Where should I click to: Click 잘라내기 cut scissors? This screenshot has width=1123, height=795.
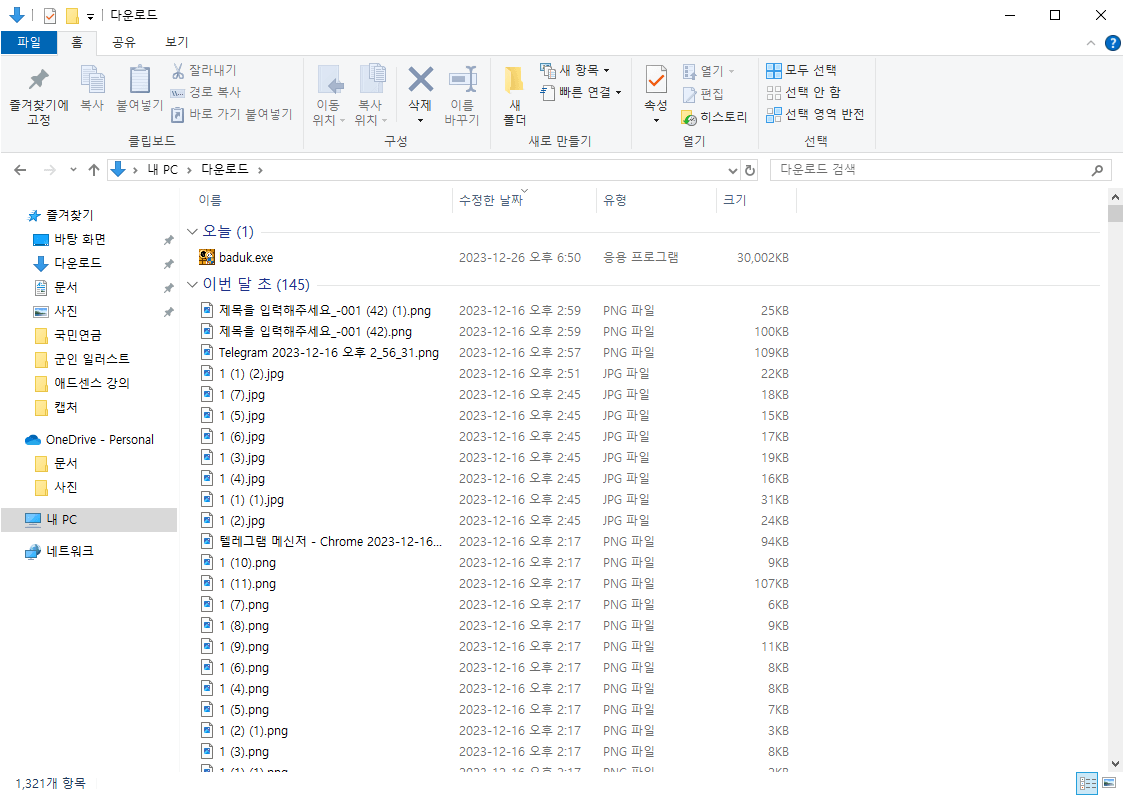[x=204, y=70]
